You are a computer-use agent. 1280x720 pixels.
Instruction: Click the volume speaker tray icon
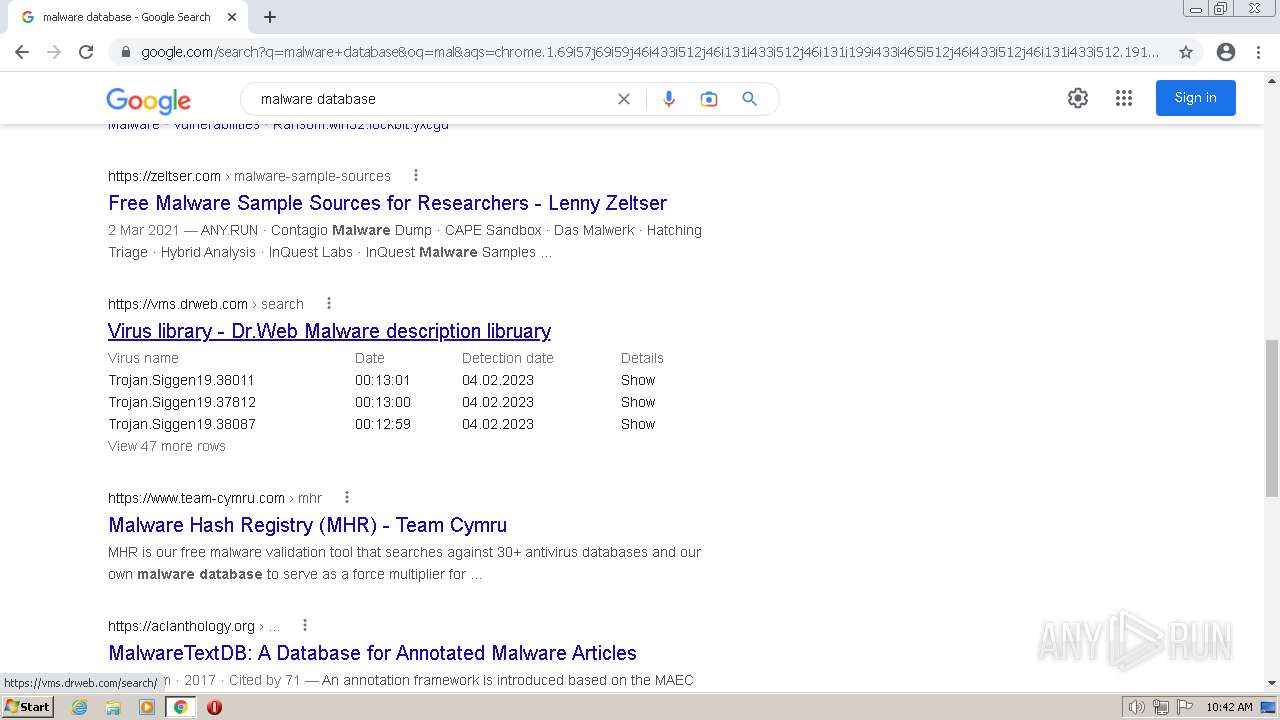point(1137,707)
